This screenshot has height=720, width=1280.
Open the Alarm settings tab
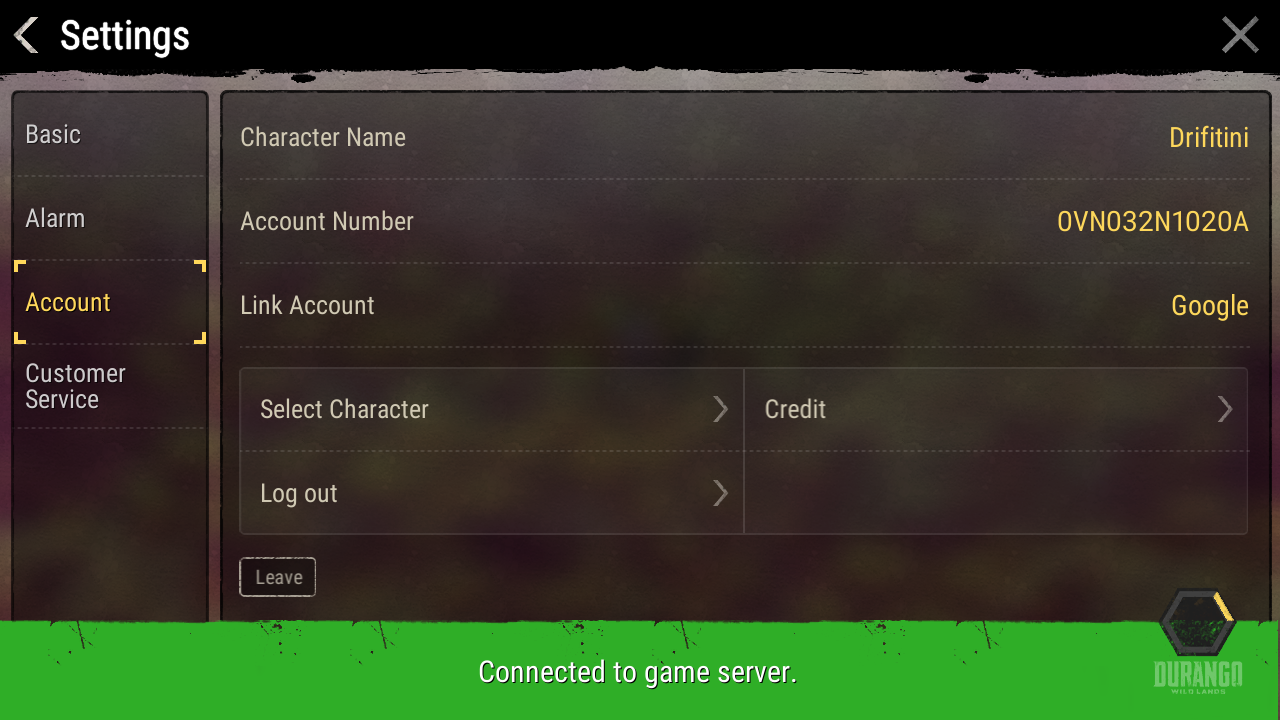coord(110,219)
